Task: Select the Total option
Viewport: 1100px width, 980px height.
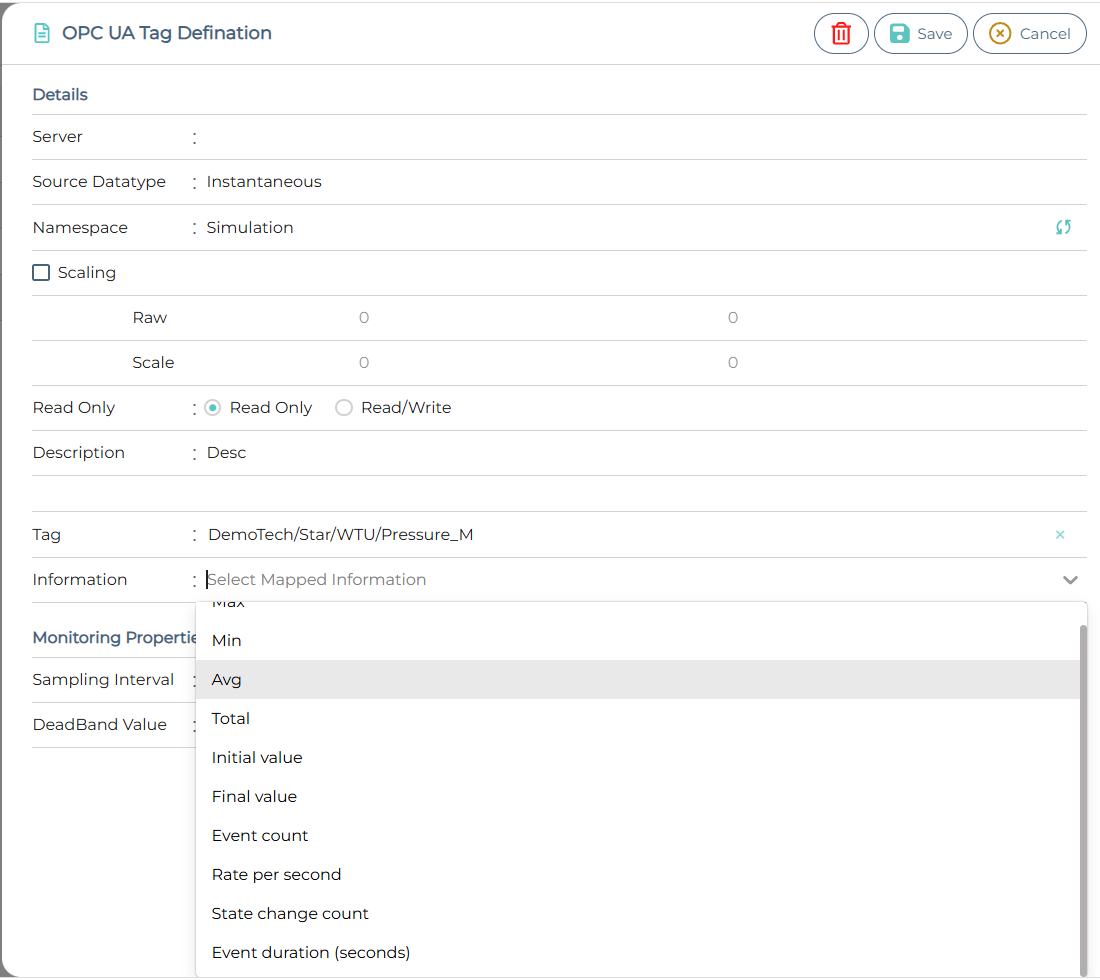Action: (231, 718)
